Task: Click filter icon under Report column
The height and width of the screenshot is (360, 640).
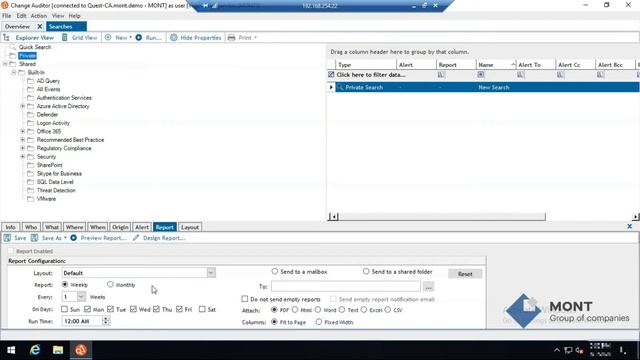Action: coord(441,75)
